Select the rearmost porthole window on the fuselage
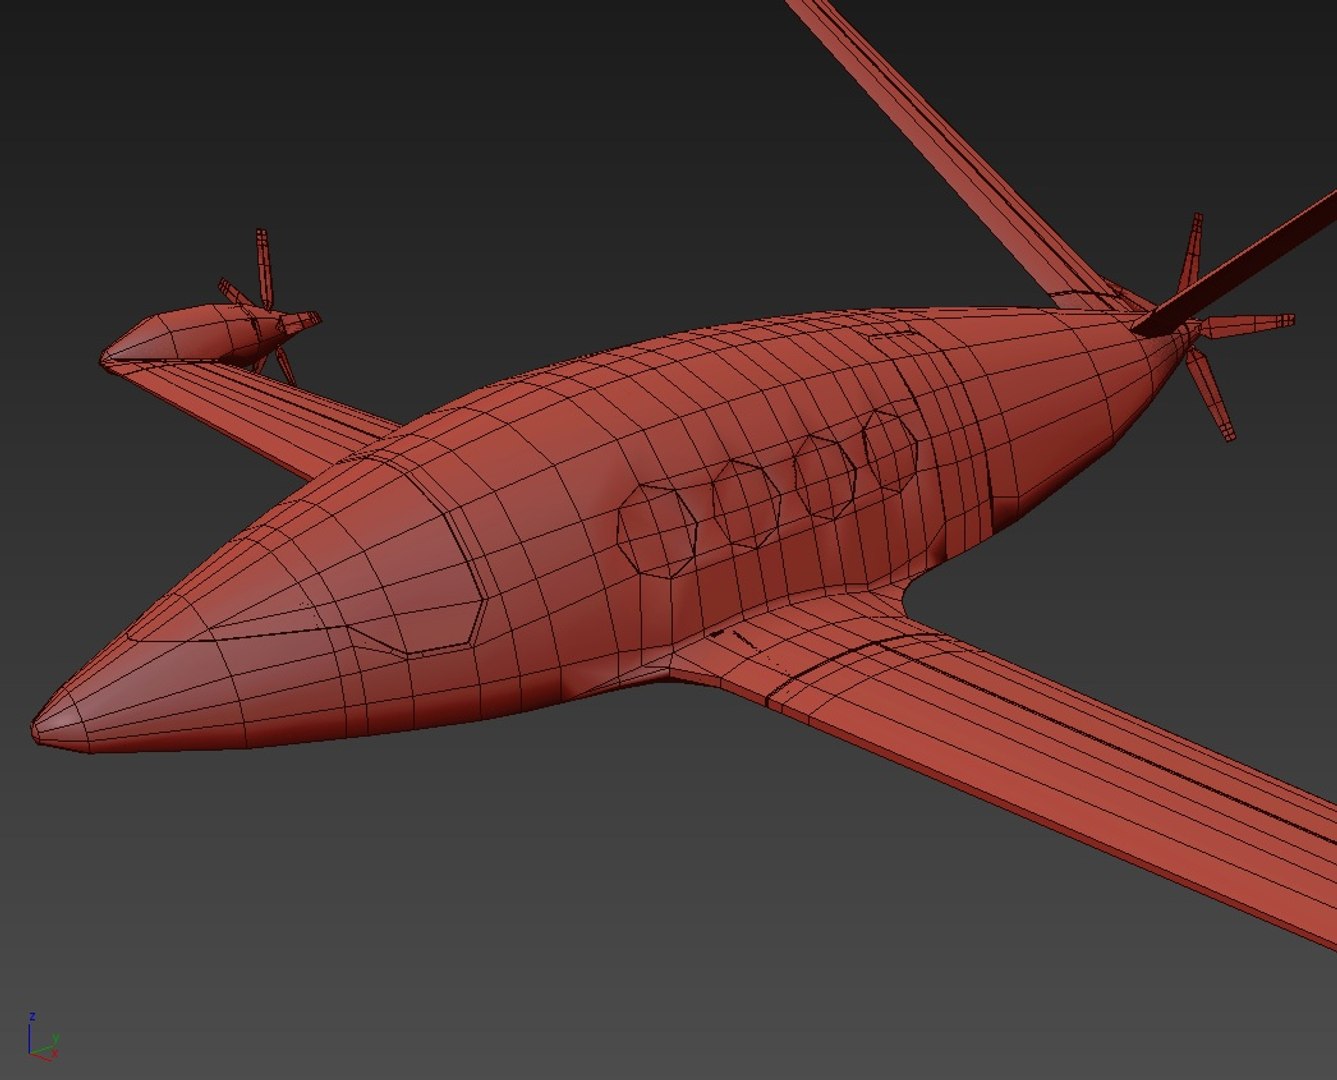The image size is (1337, 1080). click(890, 450)
